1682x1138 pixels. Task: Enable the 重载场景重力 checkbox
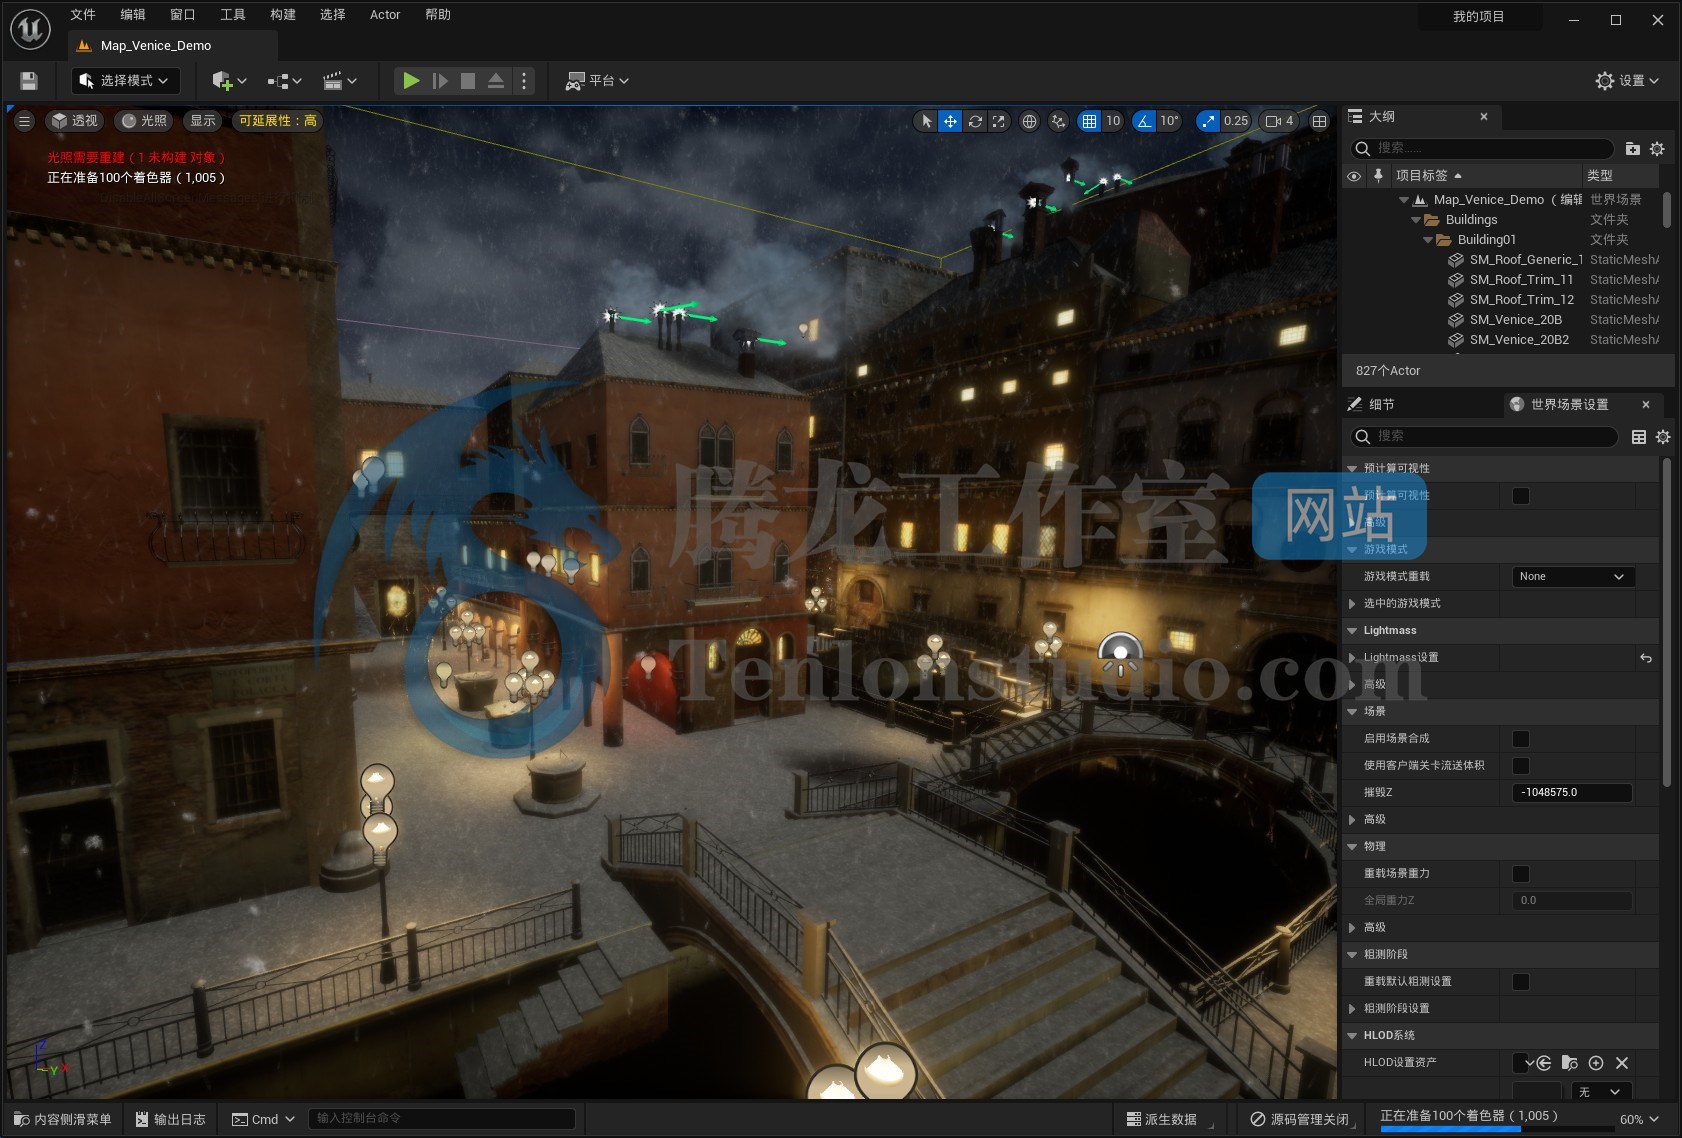(x=1521, y=874)
